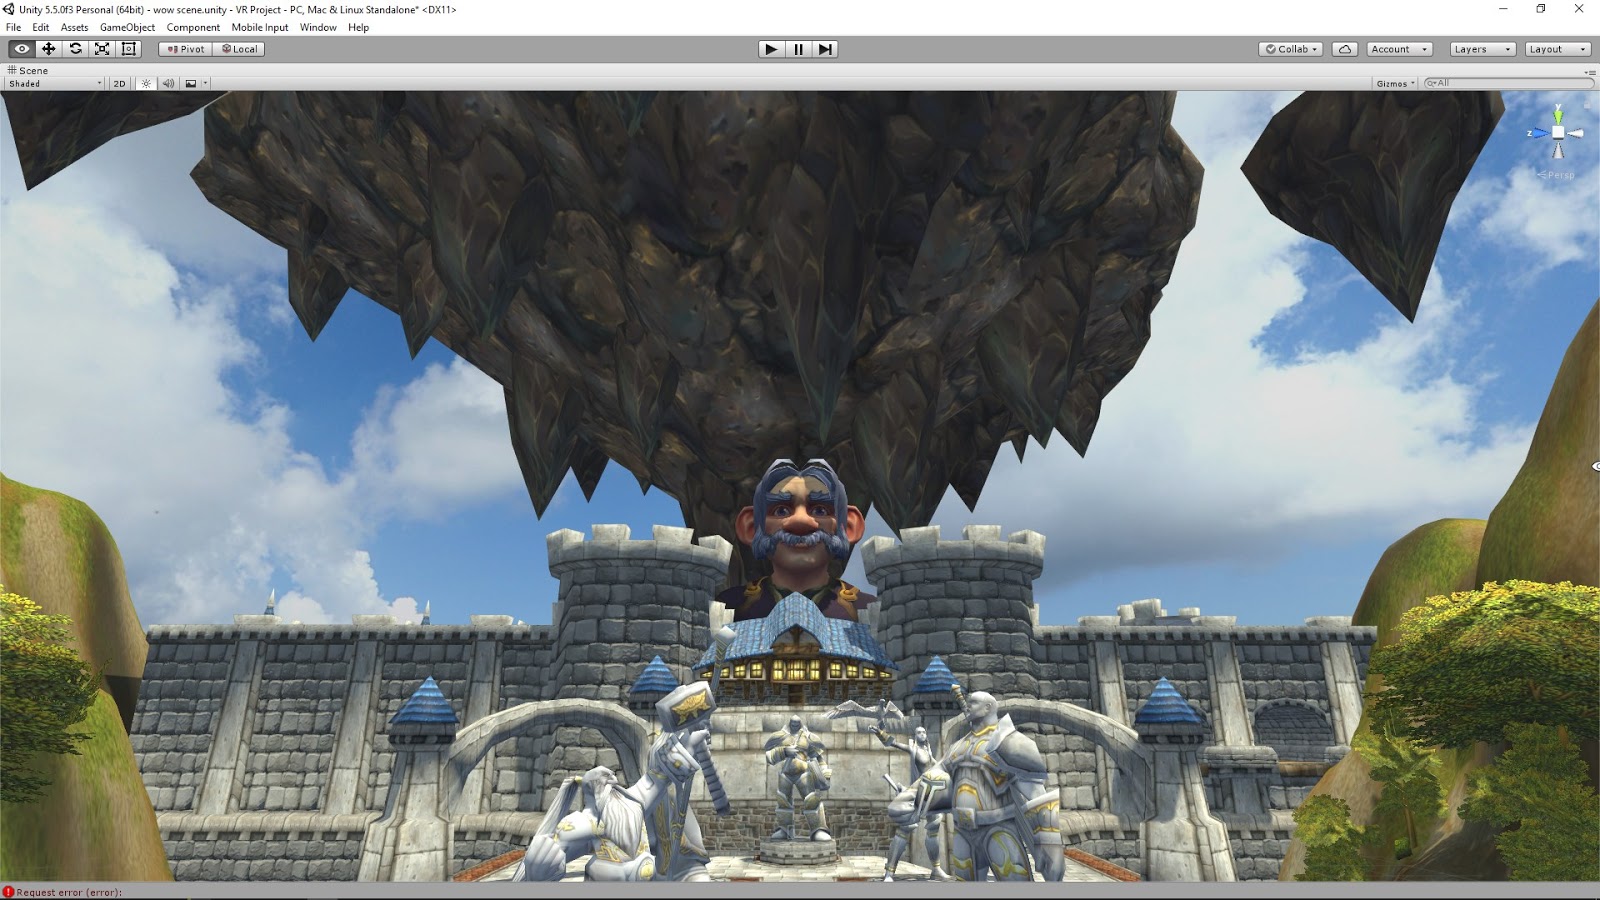
Task: Toggle scene image effects and skybox
Action: (190, 84)
